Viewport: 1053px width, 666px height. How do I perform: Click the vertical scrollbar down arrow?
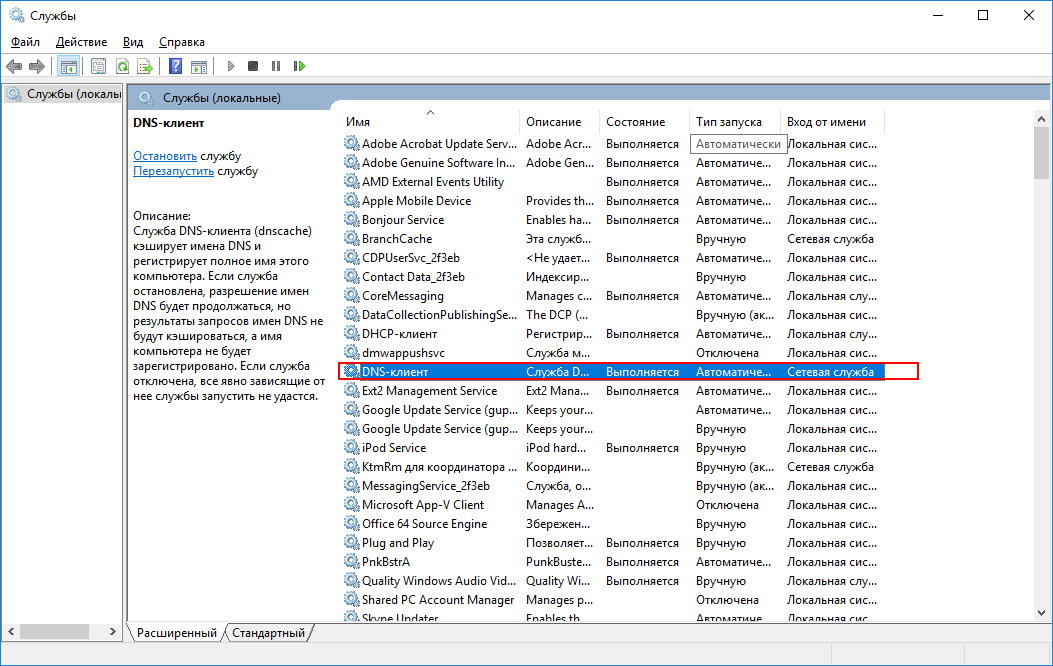coord(1042,612)
